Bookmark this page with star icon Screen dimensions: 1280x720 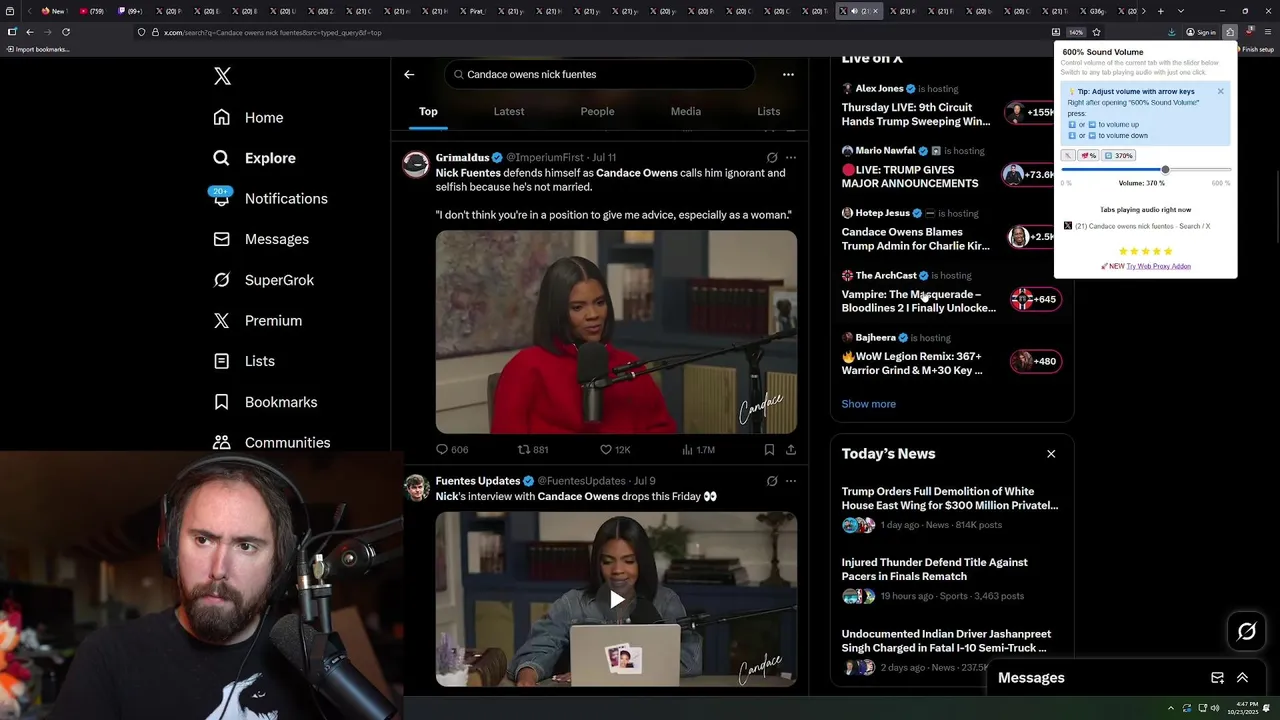1096,32
